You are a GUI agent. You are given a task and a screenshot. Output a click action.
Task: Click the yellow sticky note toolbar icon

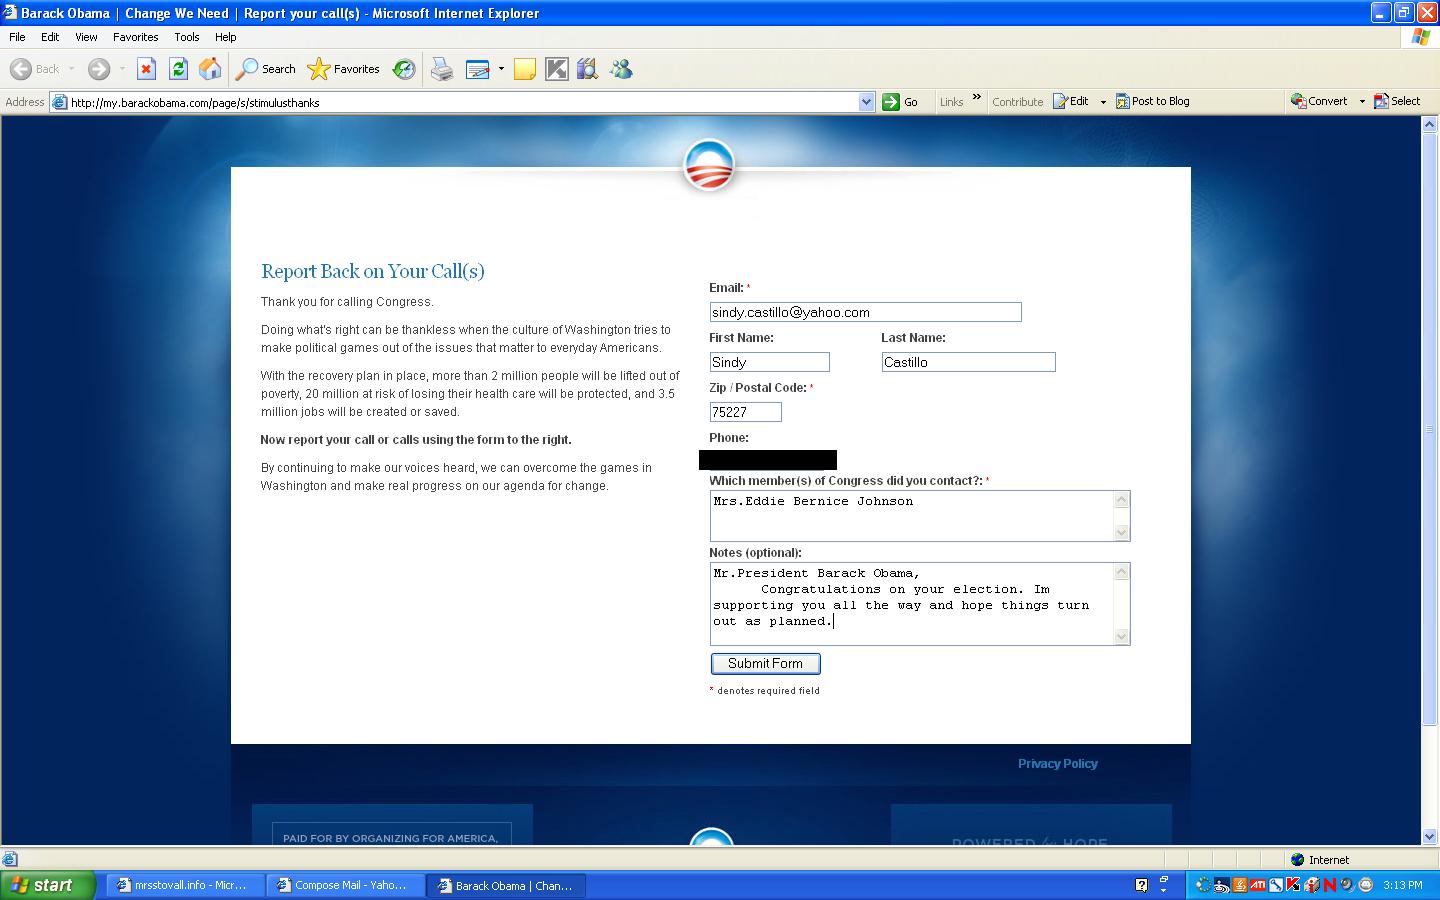coord(525,69)
